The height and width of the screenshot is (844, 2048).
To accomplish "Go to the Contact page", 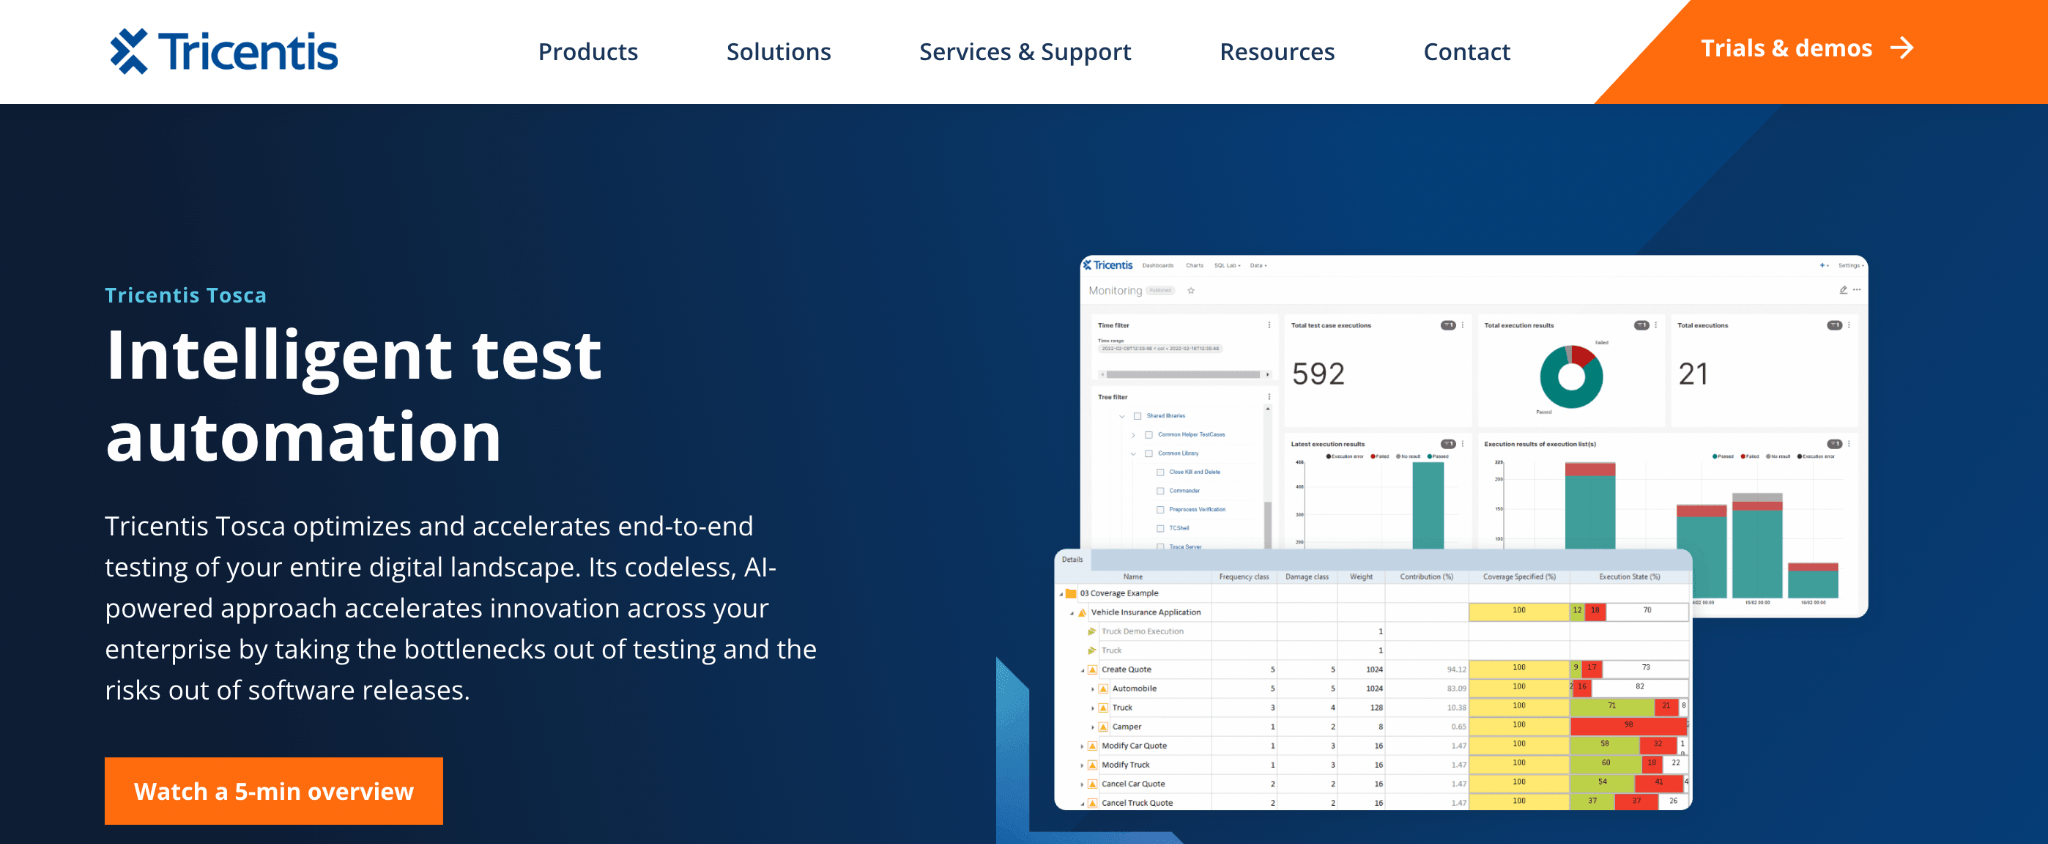I will [x=1467, y=52].
